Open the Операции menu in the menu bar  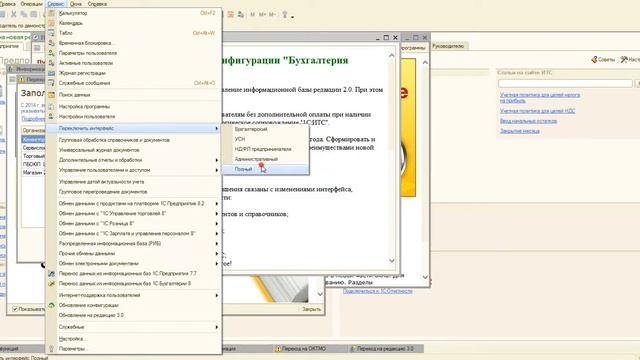point(31,4)
